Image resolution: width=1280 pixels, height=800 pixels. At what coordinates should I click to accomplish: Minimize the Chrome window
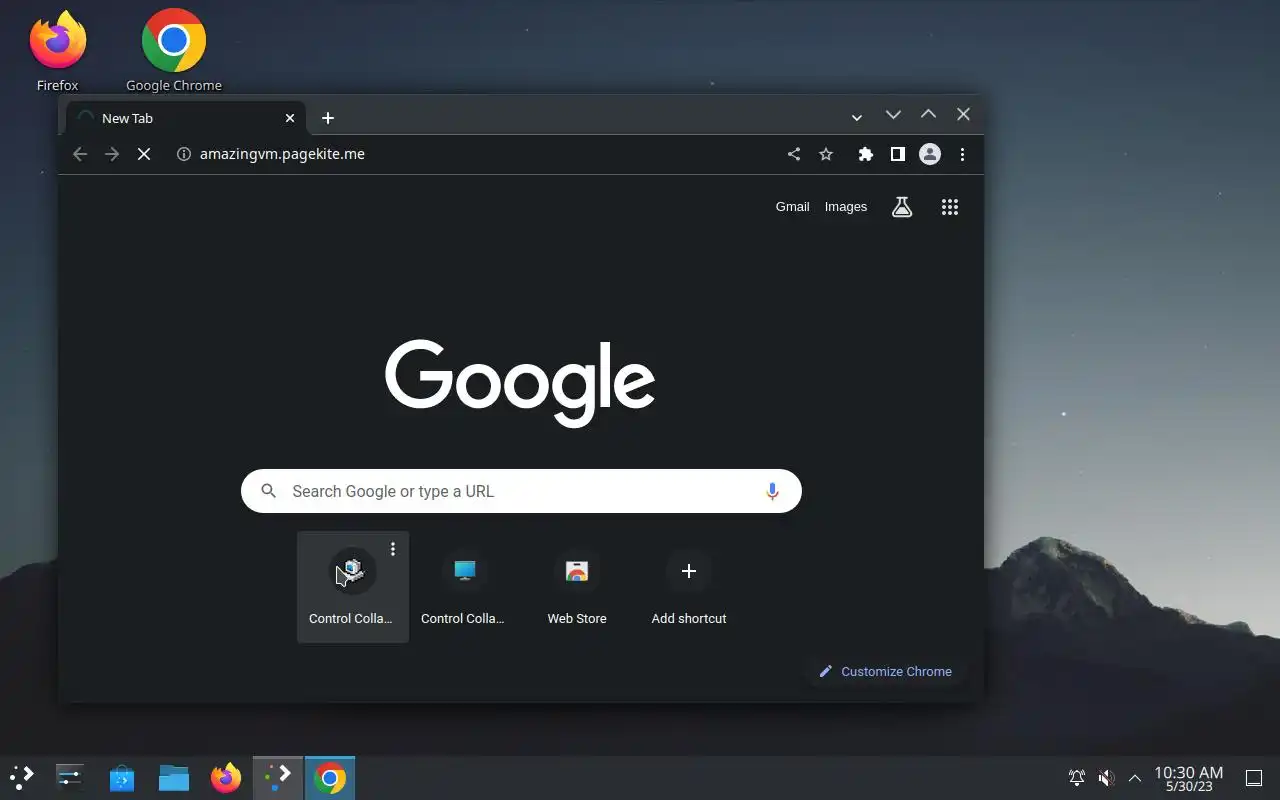point(893,114)
